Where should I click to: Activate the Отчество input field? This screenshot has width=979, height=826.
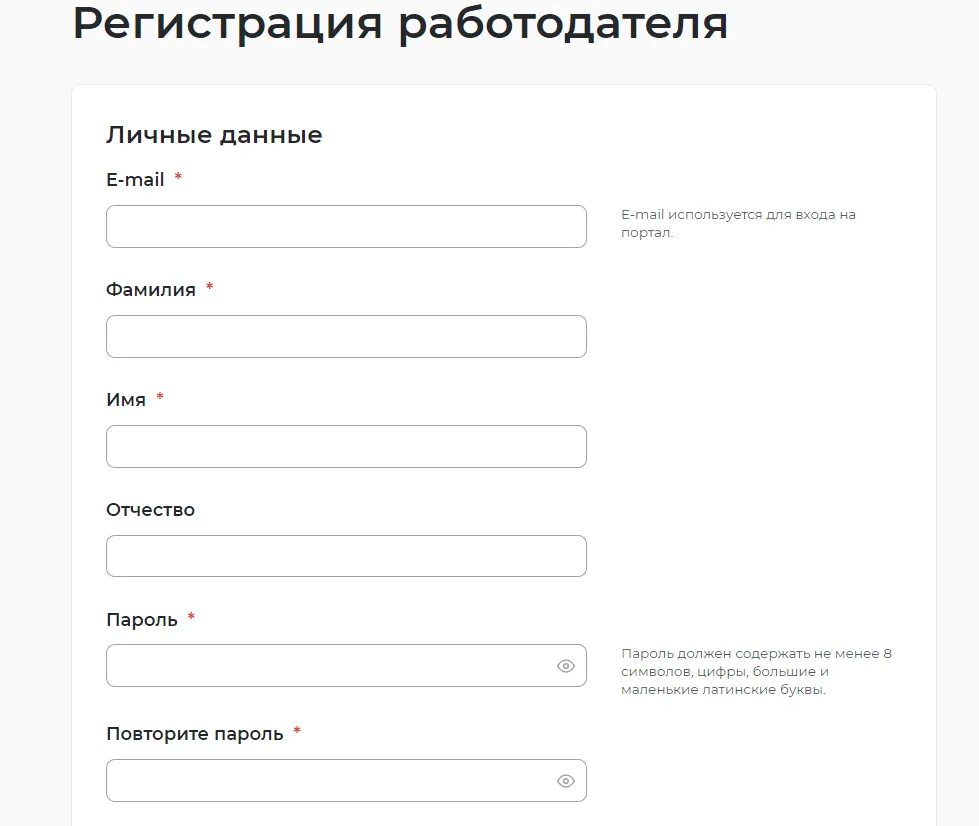tap(347, 556)
